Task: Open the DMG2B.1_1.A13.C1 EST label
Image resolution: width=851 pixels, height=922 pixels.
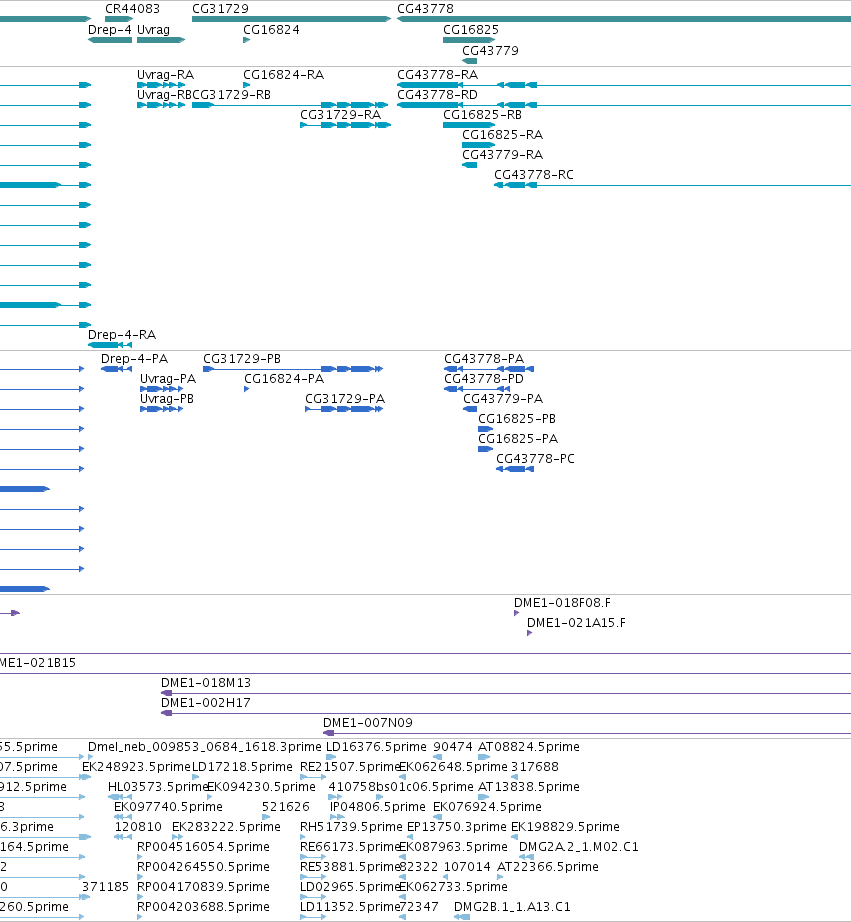Action: (x=512, y=907)
